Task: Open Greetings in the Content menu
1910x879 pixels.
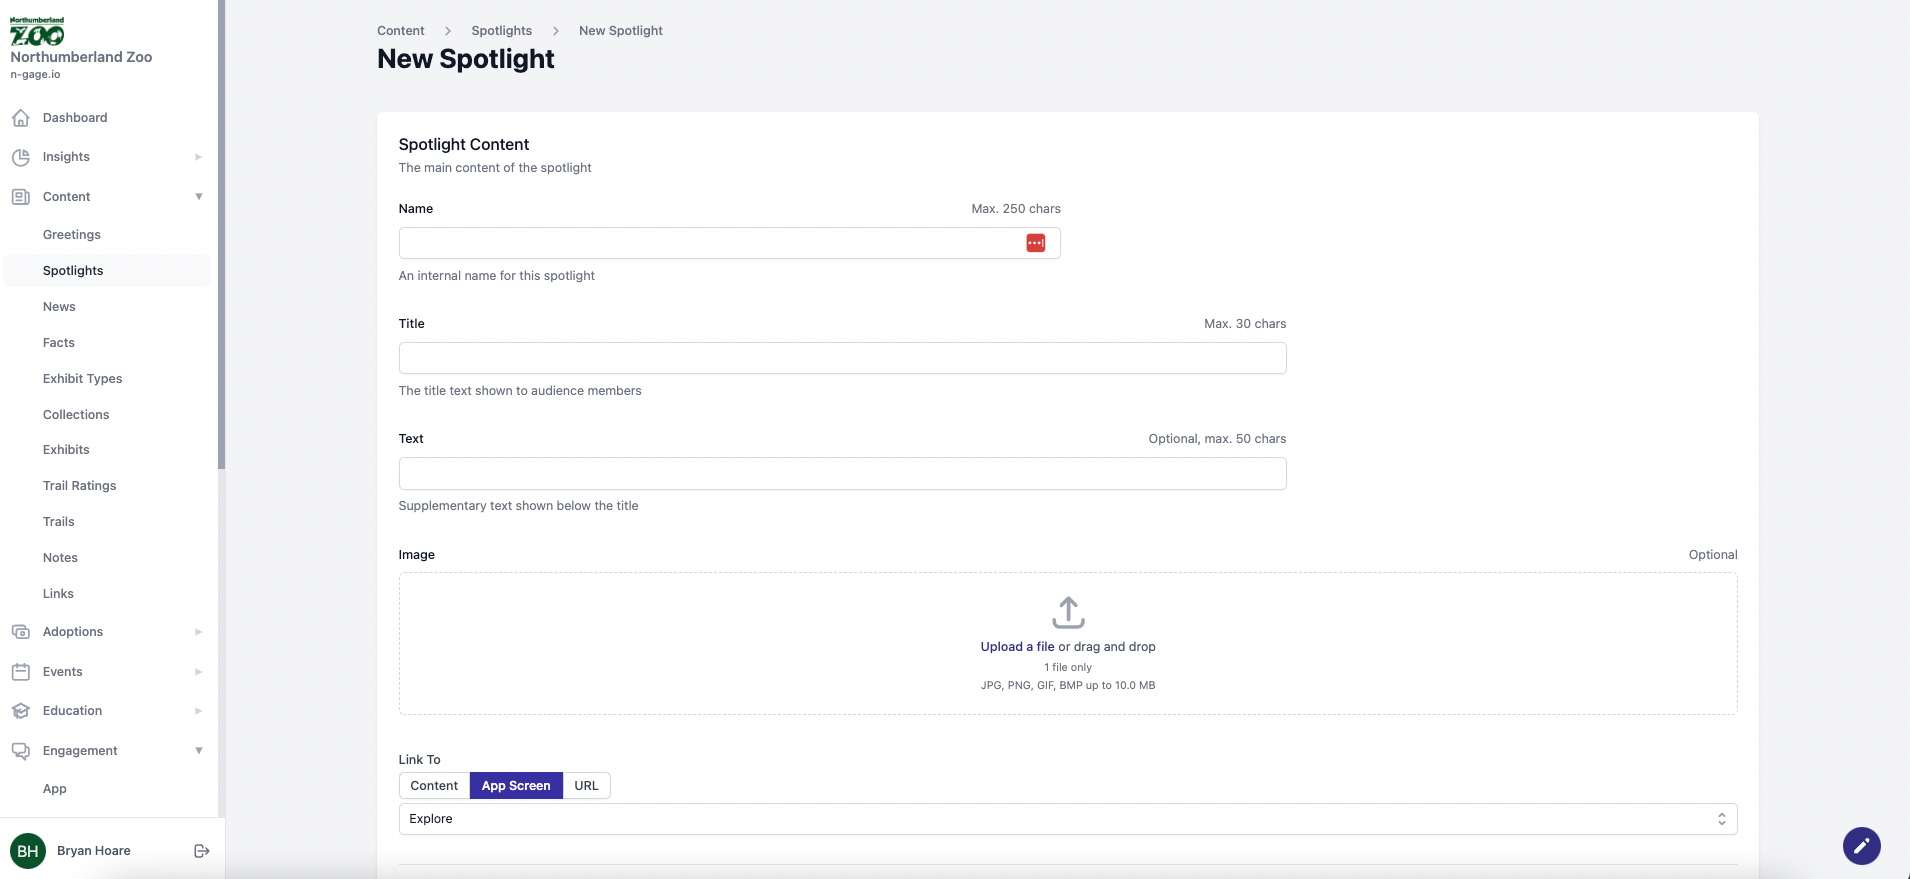Action: pyautogui.click(x=72, y=235)
